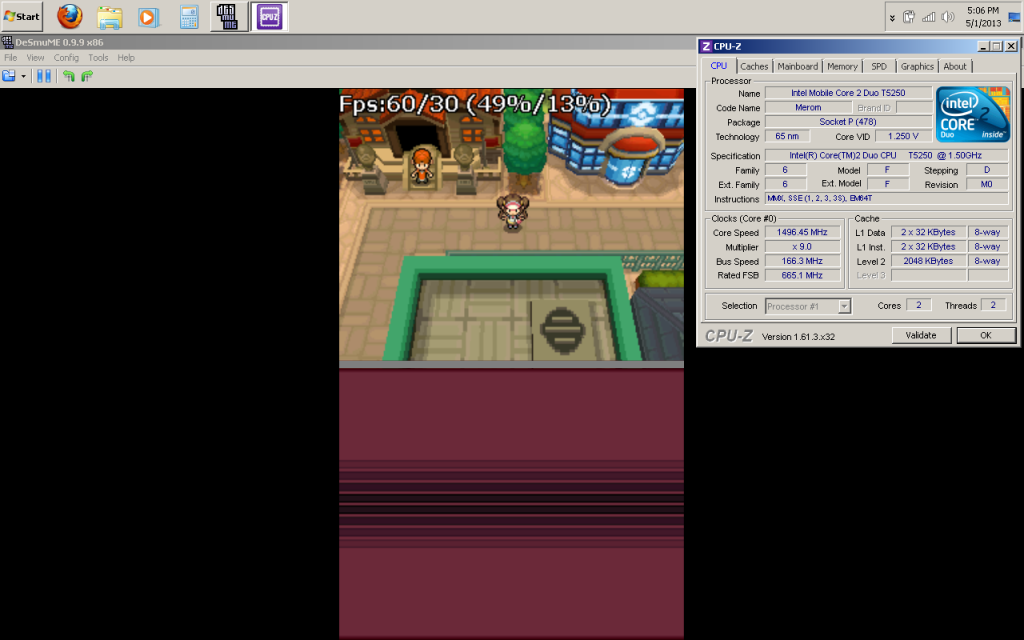Viewport: 1024px width, 640px height.
Task: Click processor name 'Intel Mobile Core 2 Duo T5250'
Action: pos(848,93)
